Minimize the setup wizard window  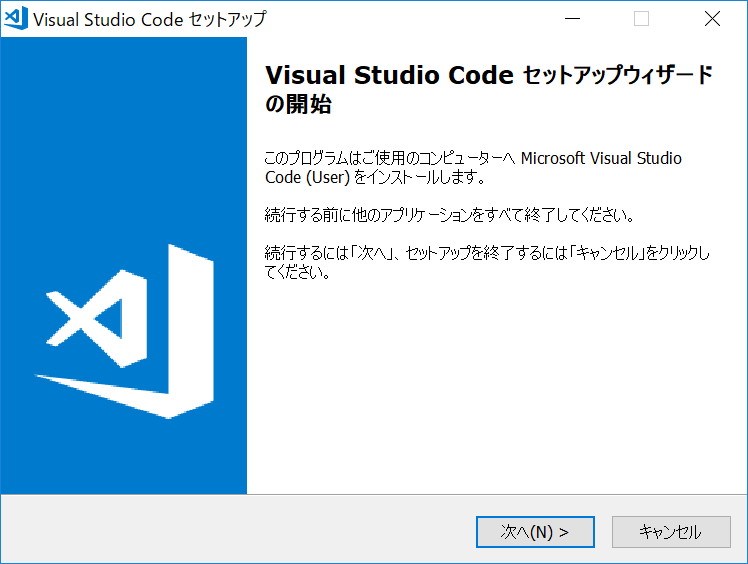point(573,19)
